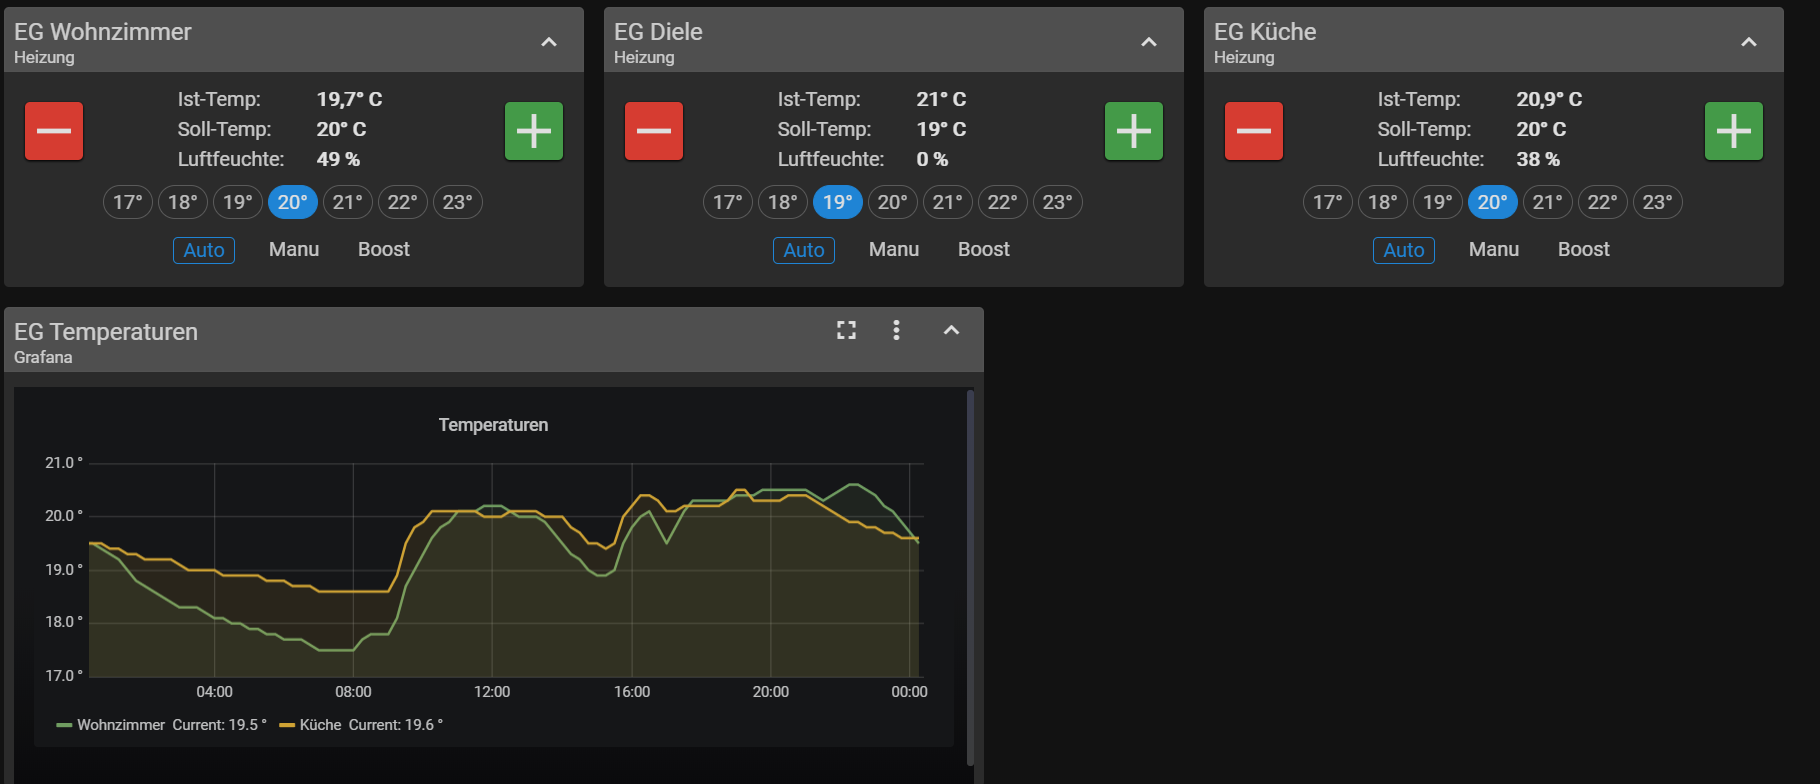Switch EG Wohnzimmer to Auto mode
This screenshot has height=784, width=1820.
[204, 250]
